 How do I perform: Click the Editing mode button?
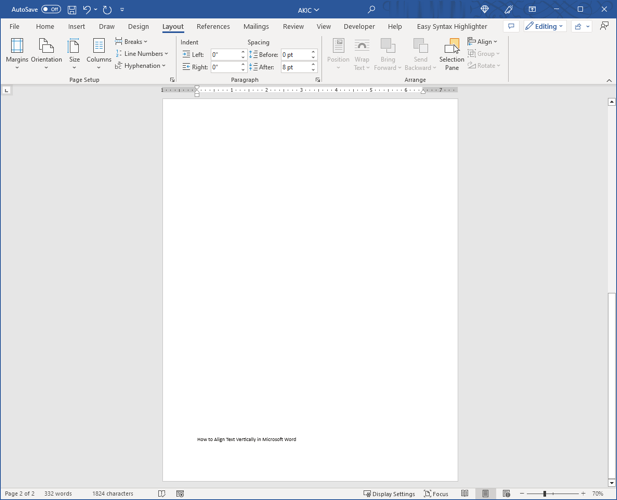[545, 27]
